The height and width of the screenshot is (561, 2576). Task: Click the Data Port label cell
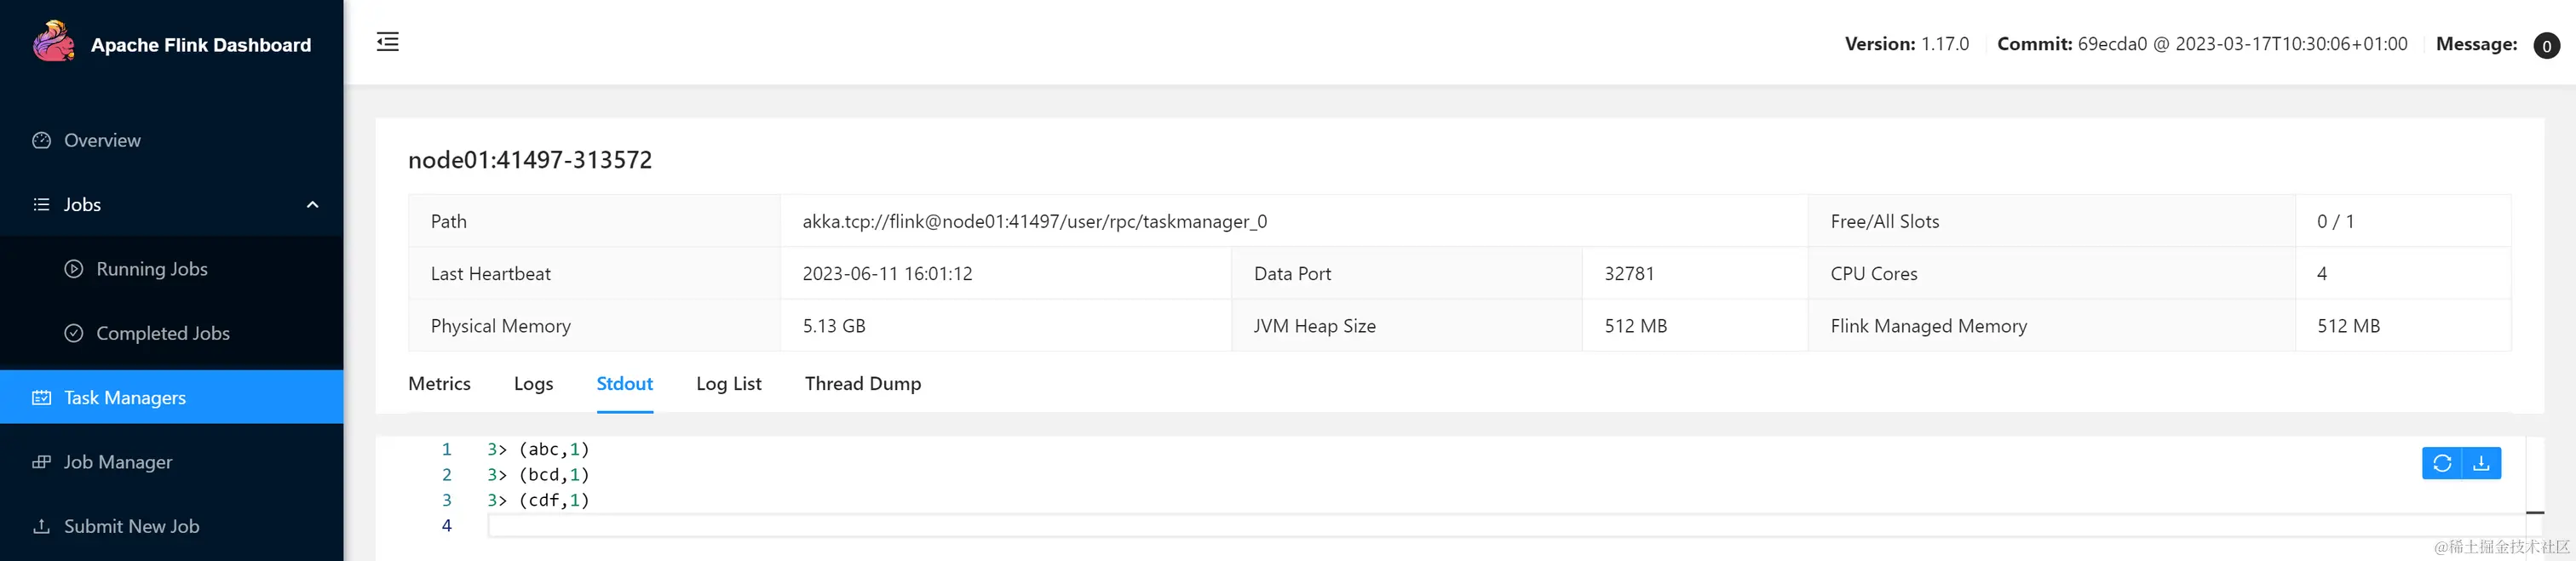point(1406,273)
